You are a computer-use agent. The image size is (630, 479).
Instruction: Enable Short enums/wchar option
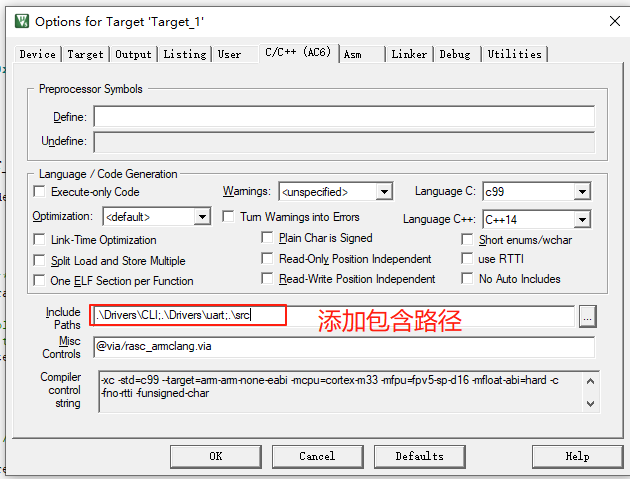[467, 240]
